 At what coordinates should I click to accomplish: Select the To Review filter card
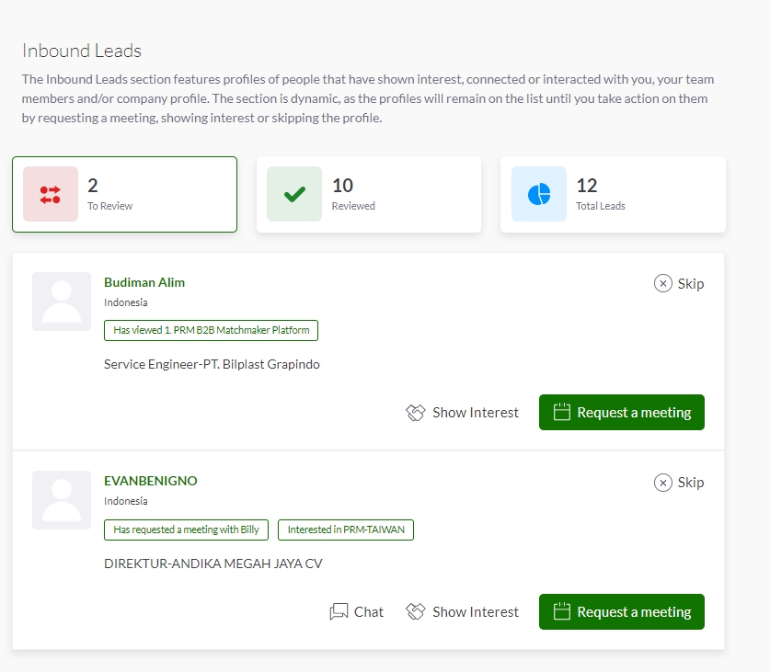[125, 194]
